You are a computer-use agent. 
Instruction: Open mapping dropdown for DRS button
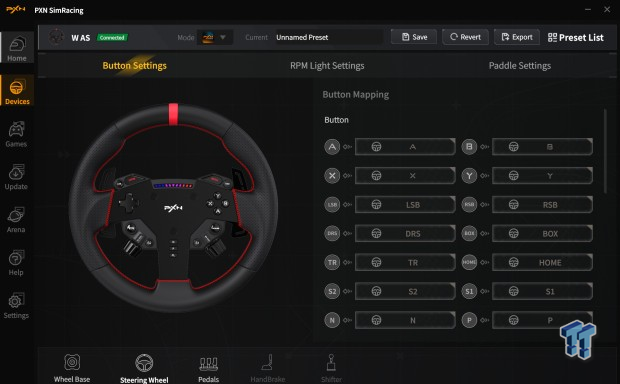coord(405,233)
